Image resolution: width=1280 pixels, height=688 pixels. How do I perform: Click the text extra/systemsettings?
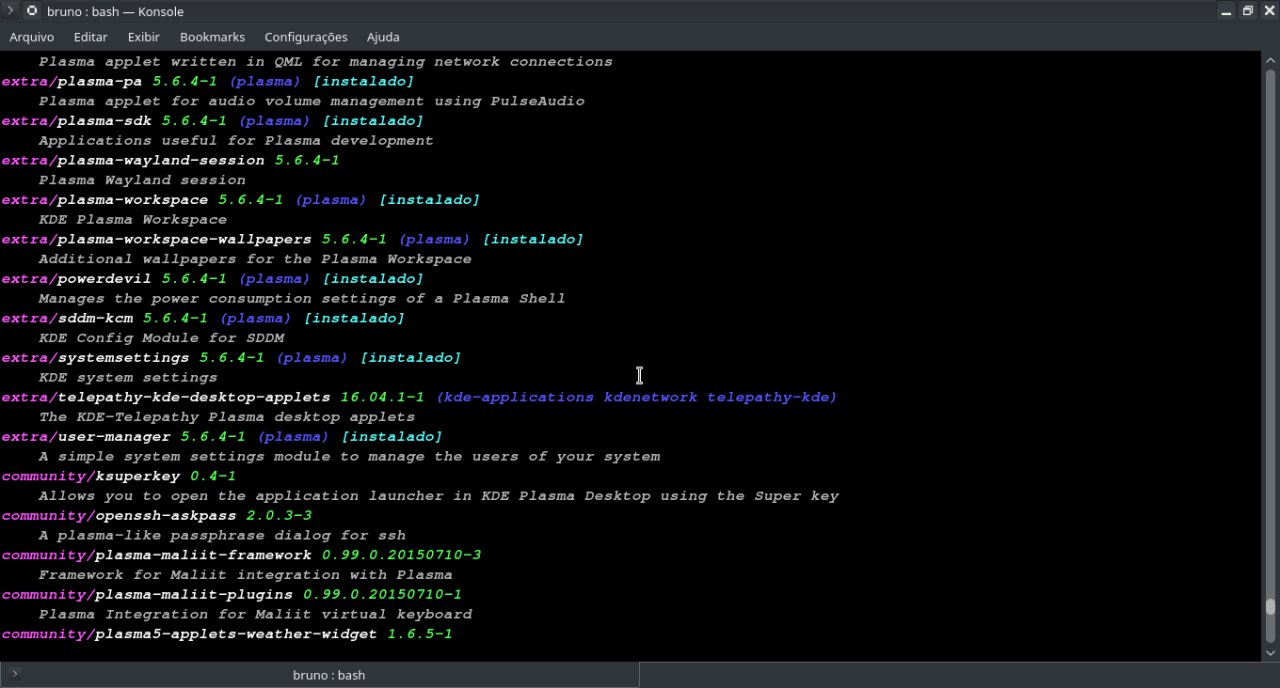click(x=95, y=358)
